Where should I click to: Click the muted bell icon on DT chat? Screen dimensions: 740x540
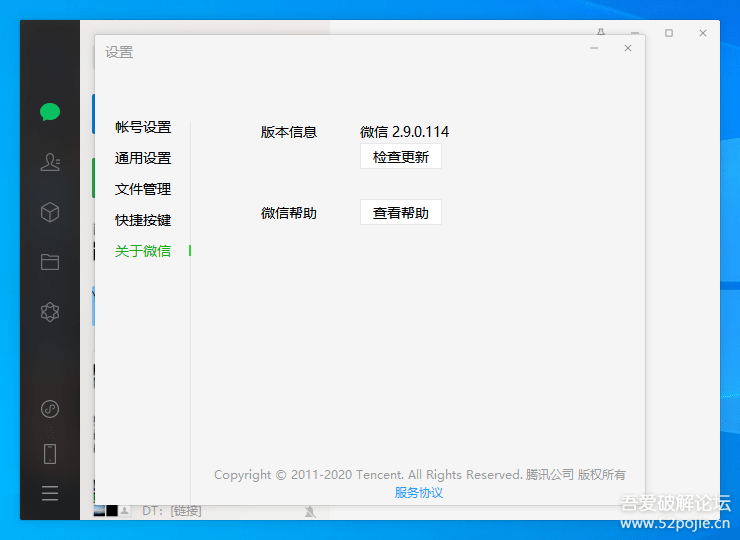pos(311,511)
